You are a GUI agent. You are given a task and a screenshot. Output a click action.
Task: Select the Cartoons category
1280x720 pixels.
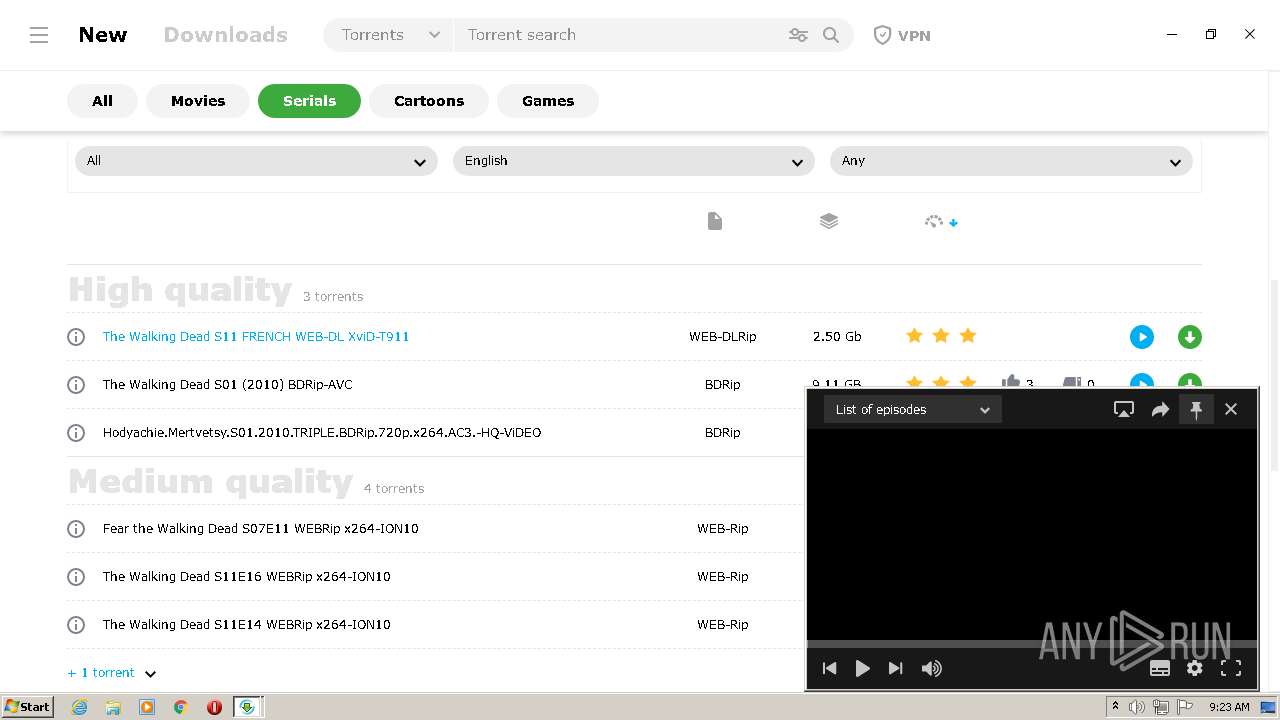[x=429, y=101]
